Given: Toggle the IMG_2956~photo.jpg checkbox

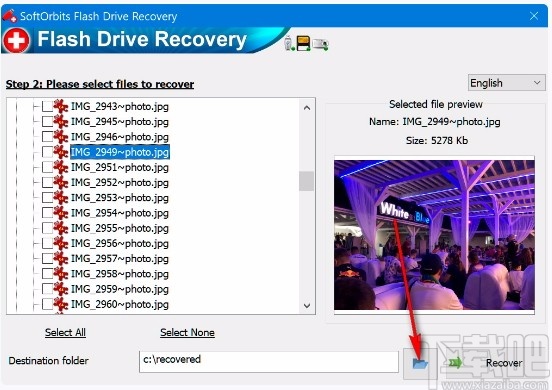Looking at the screenshot, I should (x=47, y=243).
